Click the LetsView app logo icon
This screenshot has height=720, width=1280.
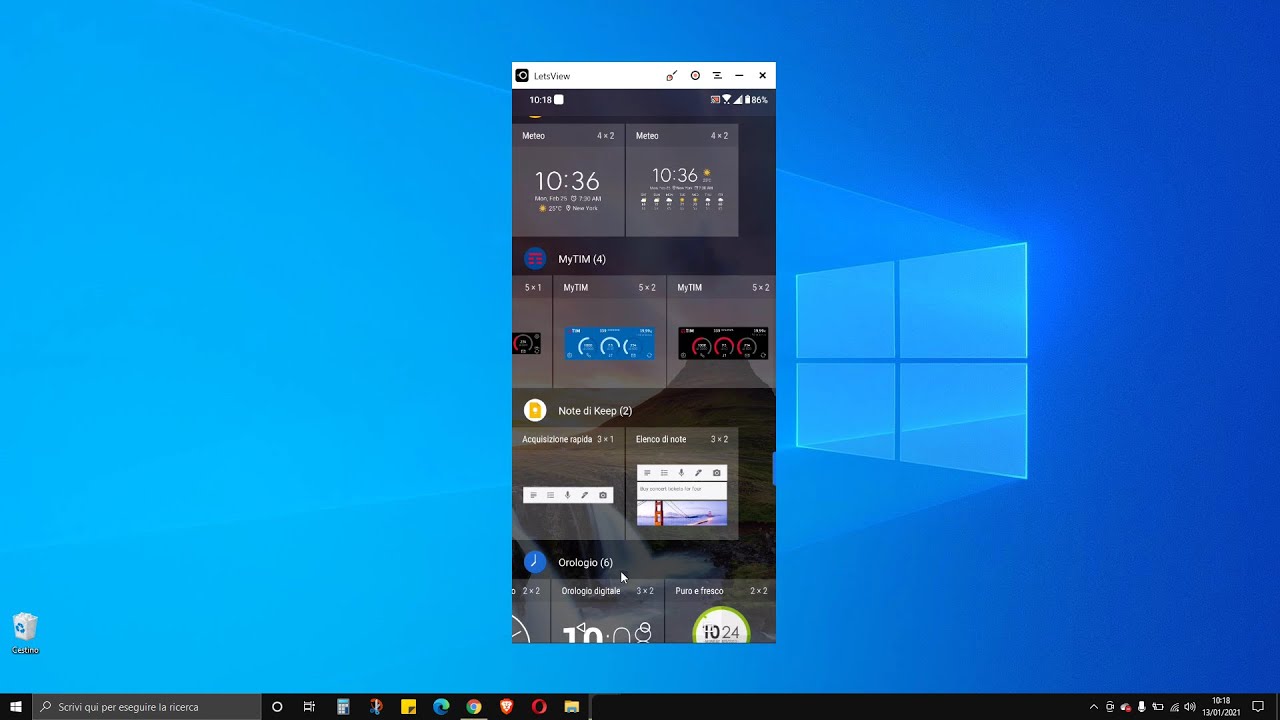pyautogui.click(x=522, y=76)
